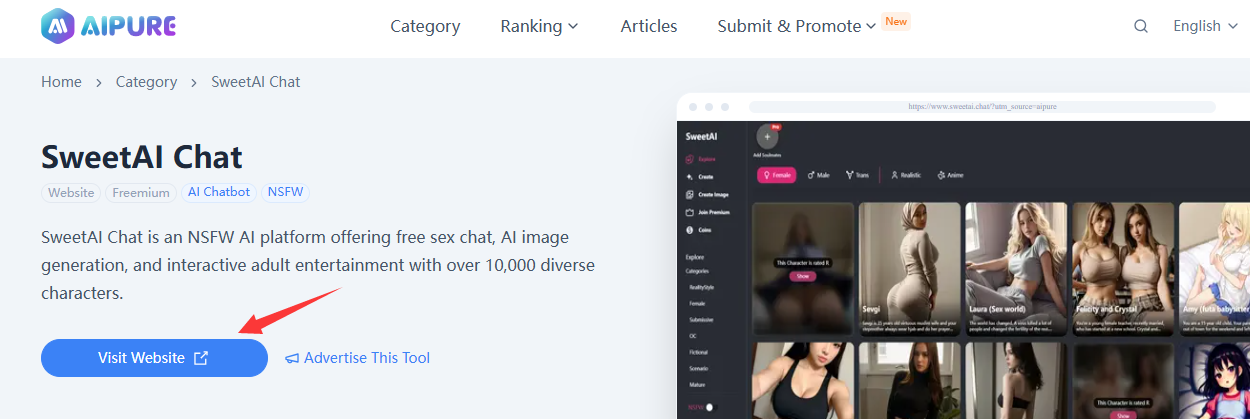Expand the Submit & Promote dropdown
Screen dimensions: 1250x420
tap(796, 26)
